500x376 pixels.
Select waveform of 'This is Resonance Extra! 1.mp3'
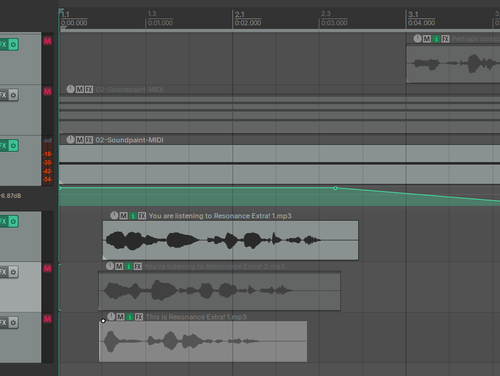click(203, 341)
